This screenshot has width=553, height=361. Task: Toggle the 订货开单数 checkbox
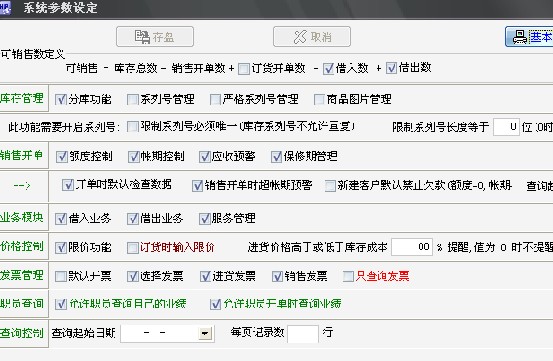pos(244,68)
